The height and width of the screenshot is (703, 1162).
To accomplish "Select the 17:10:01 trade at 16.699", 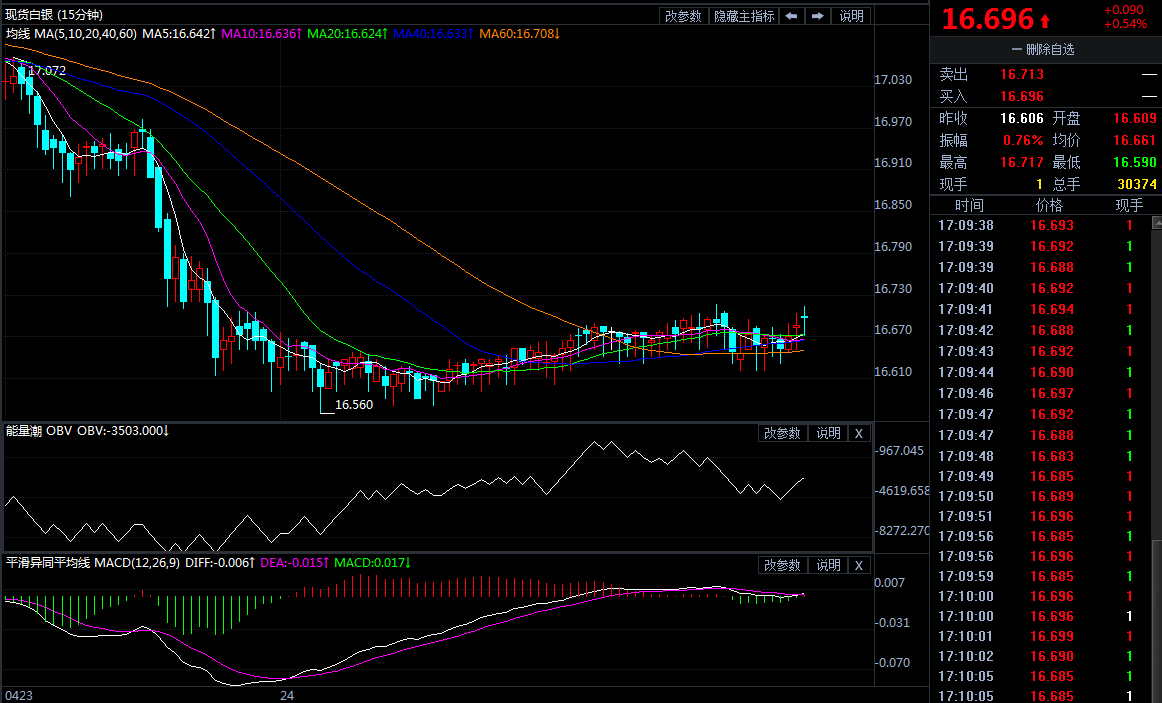I will [1040, 636].
